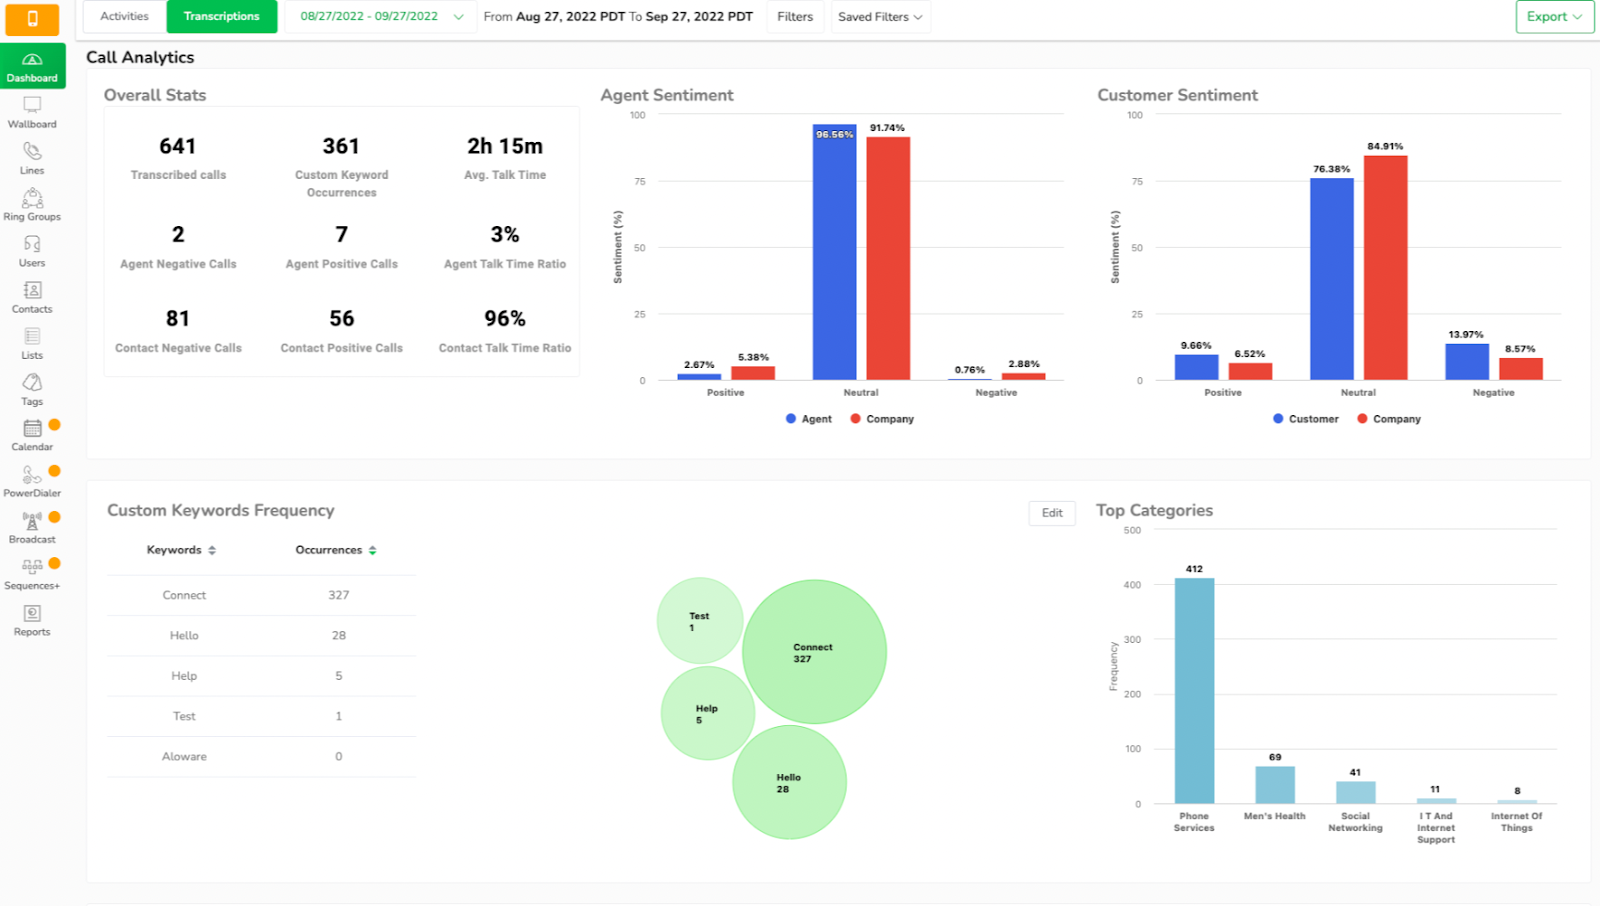Select the Aloware keyword row
Image resolution: width=1600 pixels, height=906 pixels.
tap(262, 757)
